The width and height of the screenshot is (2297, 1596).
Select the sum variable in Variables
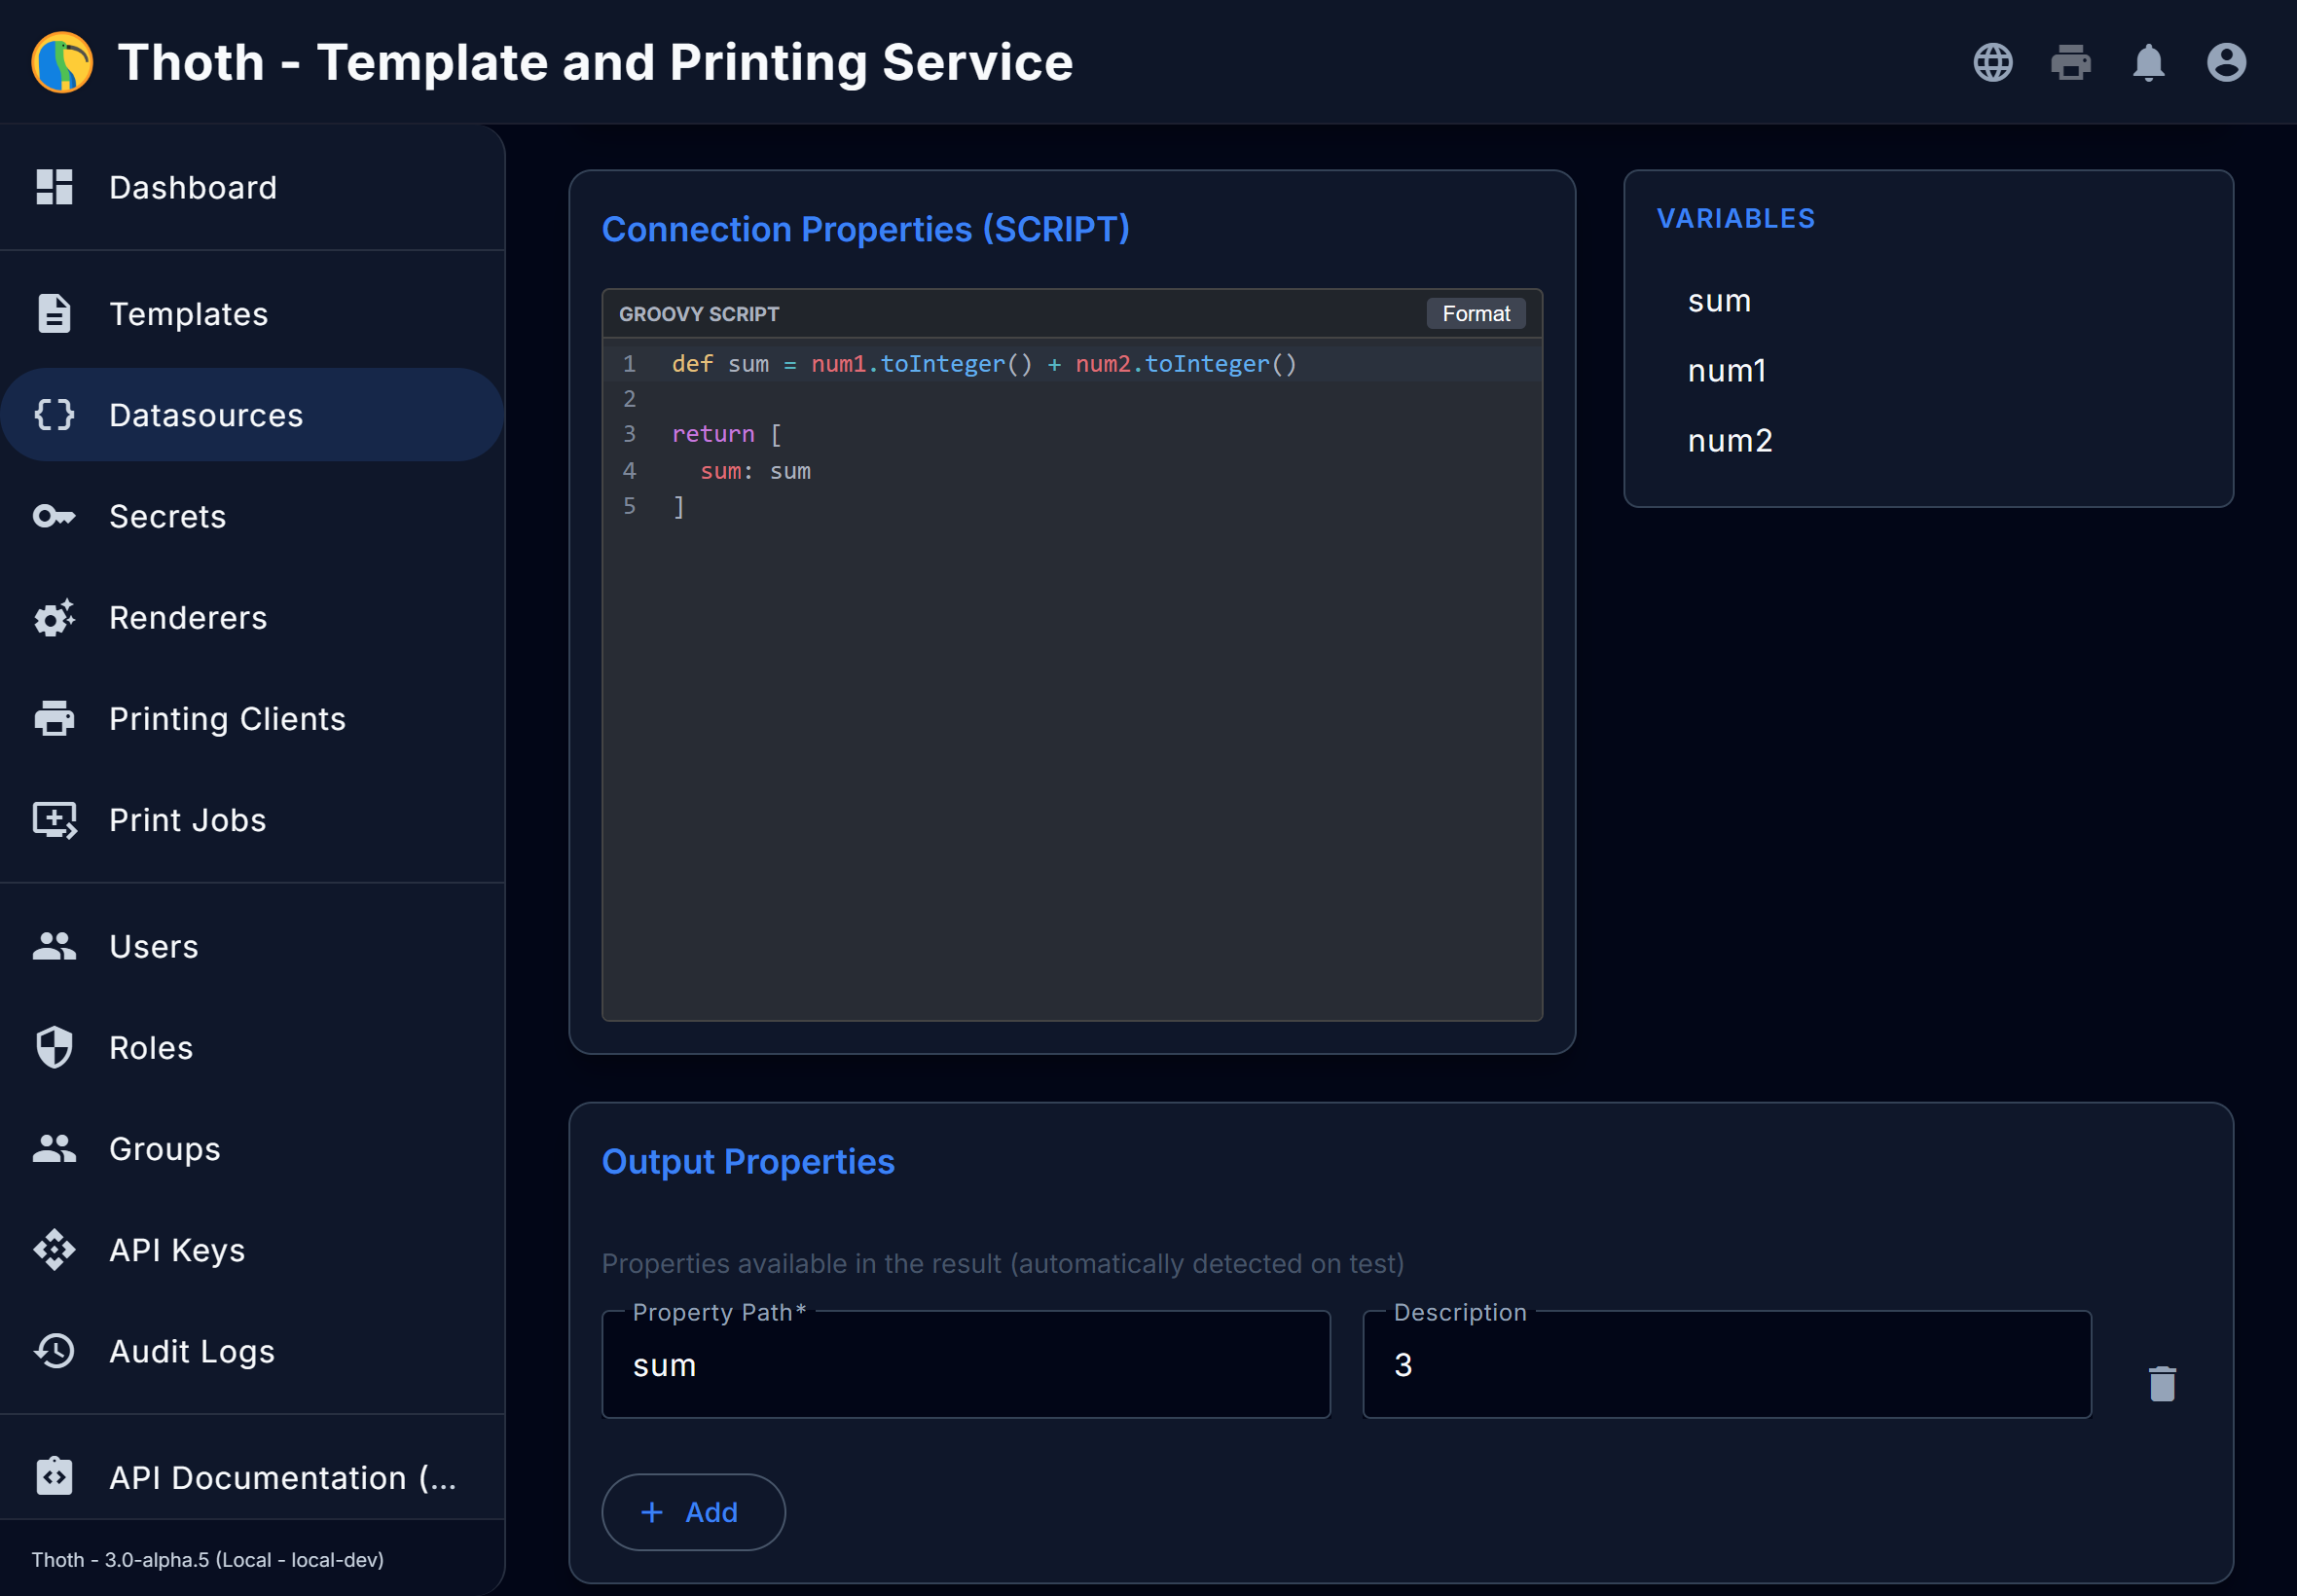[1719, 300]
